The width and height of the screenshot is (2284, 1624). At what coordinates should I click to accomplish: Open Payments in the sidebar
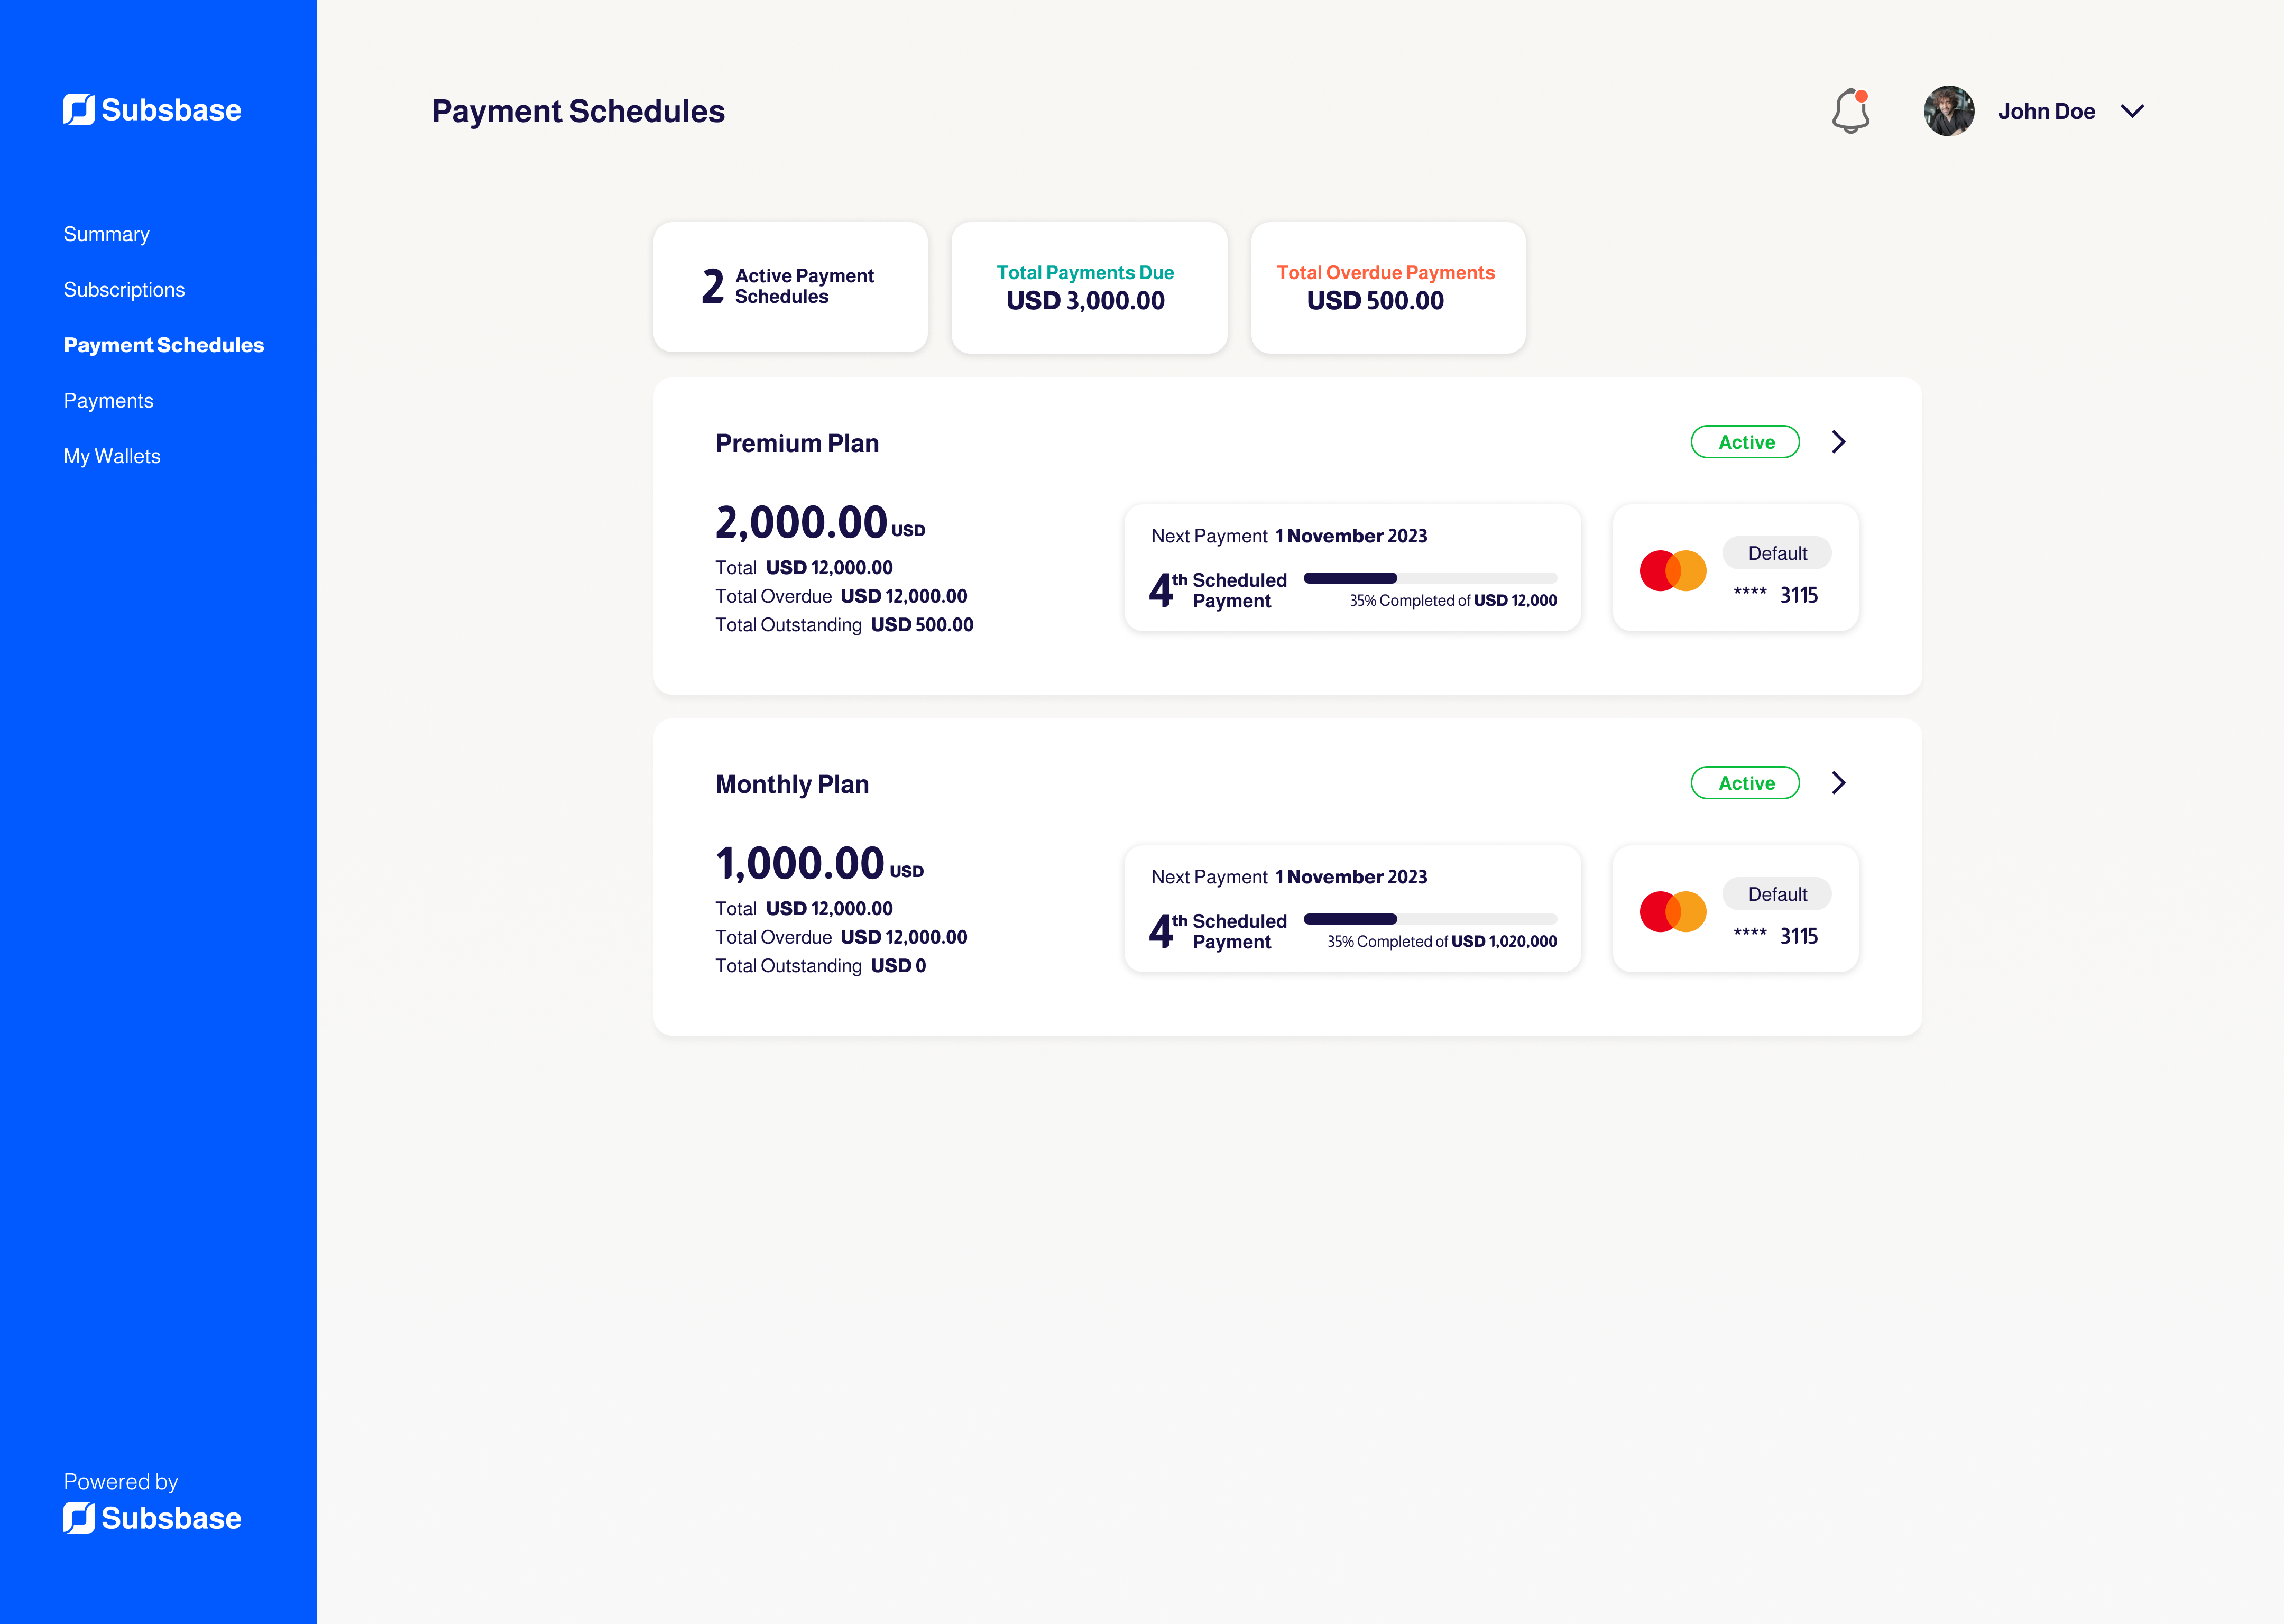click(108, 401)
